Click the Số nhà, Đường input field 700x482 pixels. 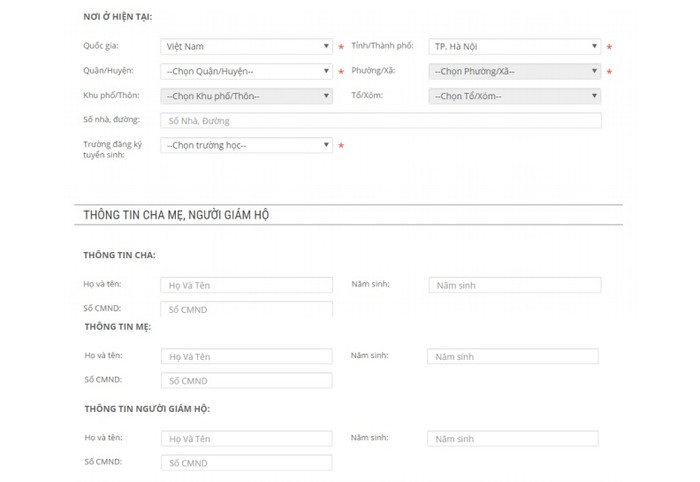click(380, 121)
